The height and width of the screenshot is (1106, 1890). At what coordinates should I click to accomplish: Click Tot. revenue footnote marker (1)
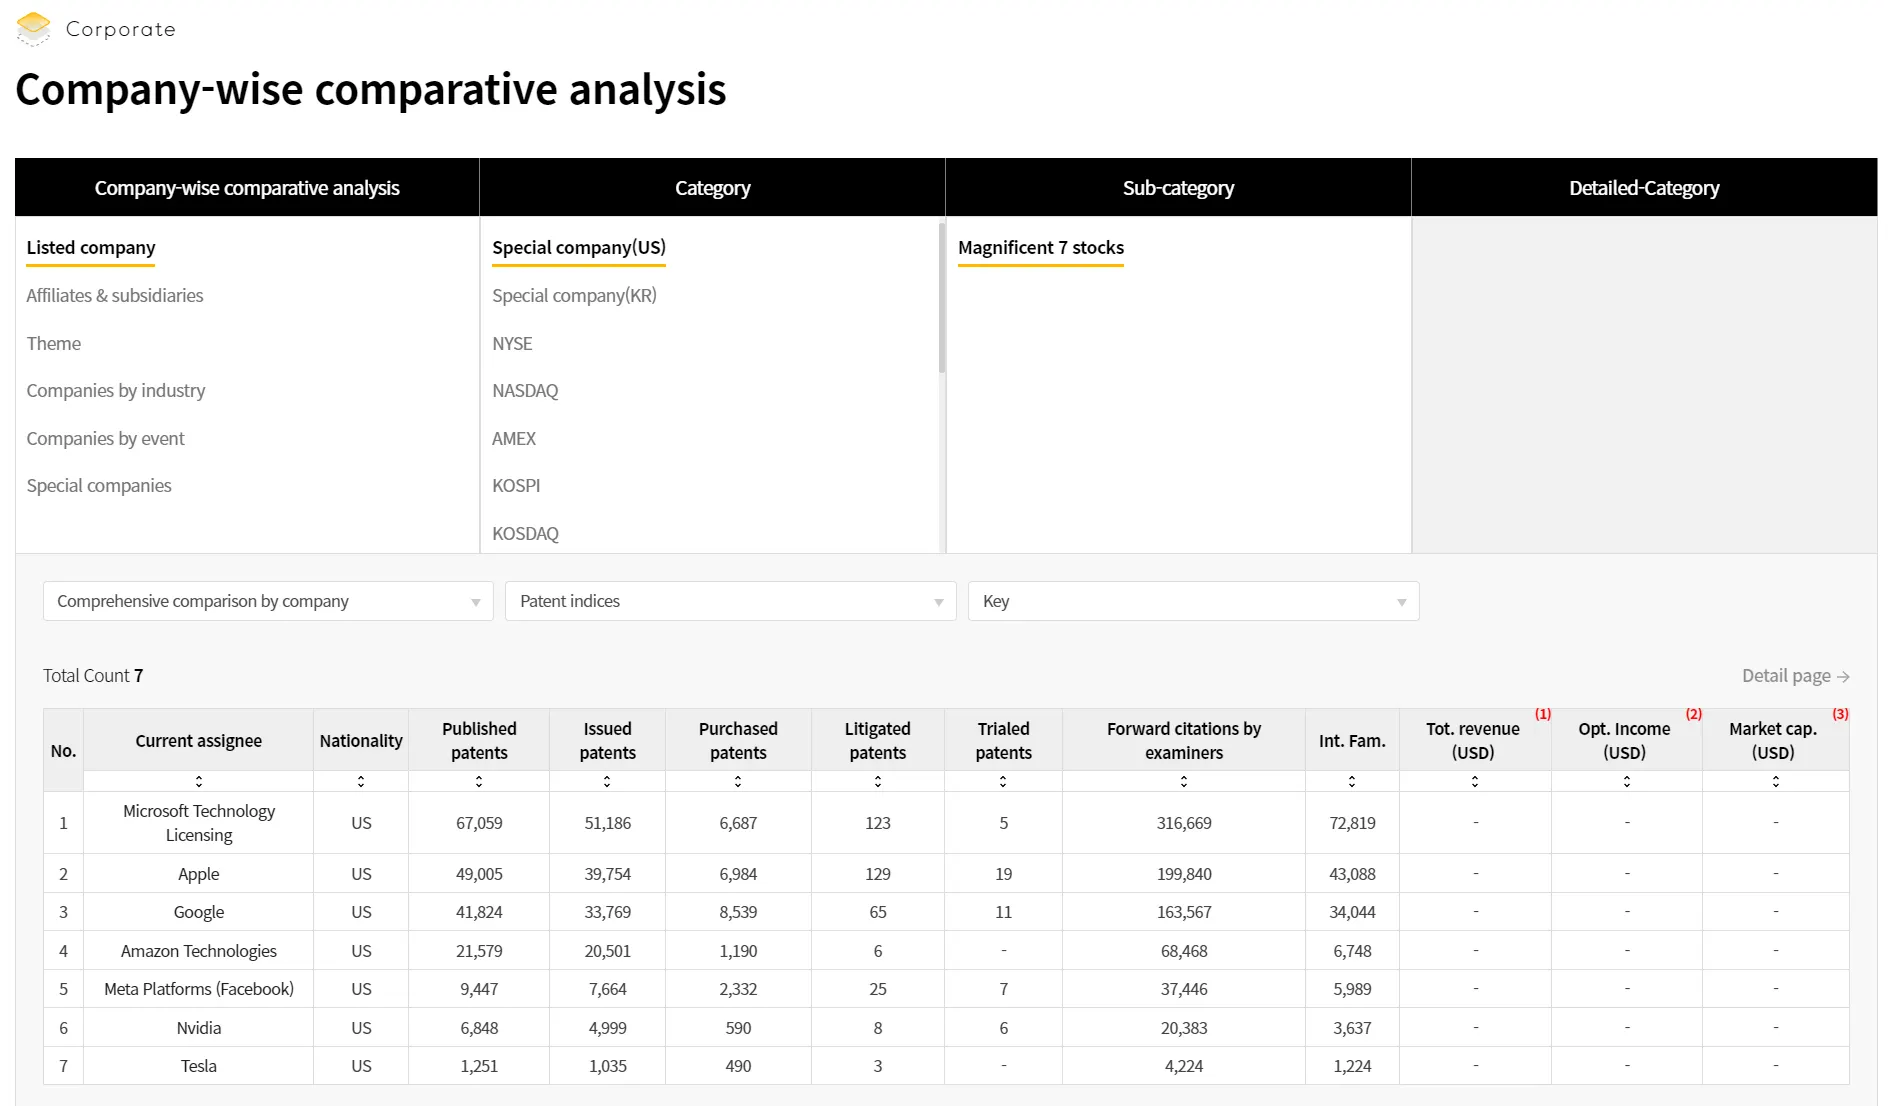pos(1543,714)
